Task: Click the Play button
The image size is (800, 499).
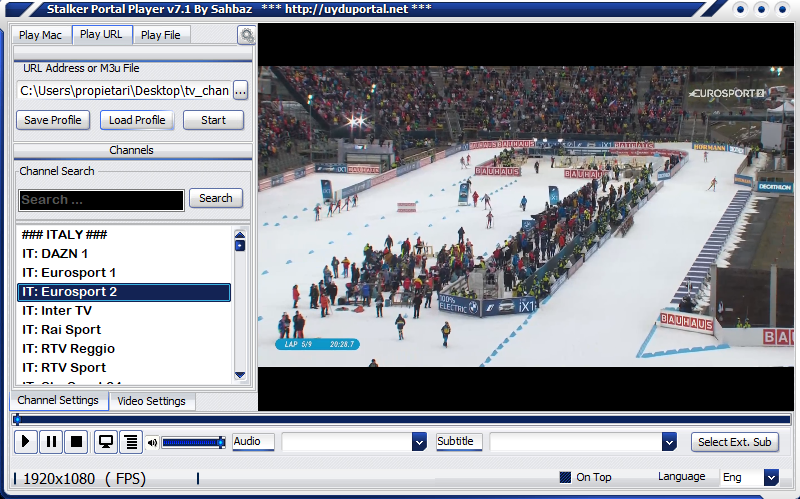Action: point(26,441)
